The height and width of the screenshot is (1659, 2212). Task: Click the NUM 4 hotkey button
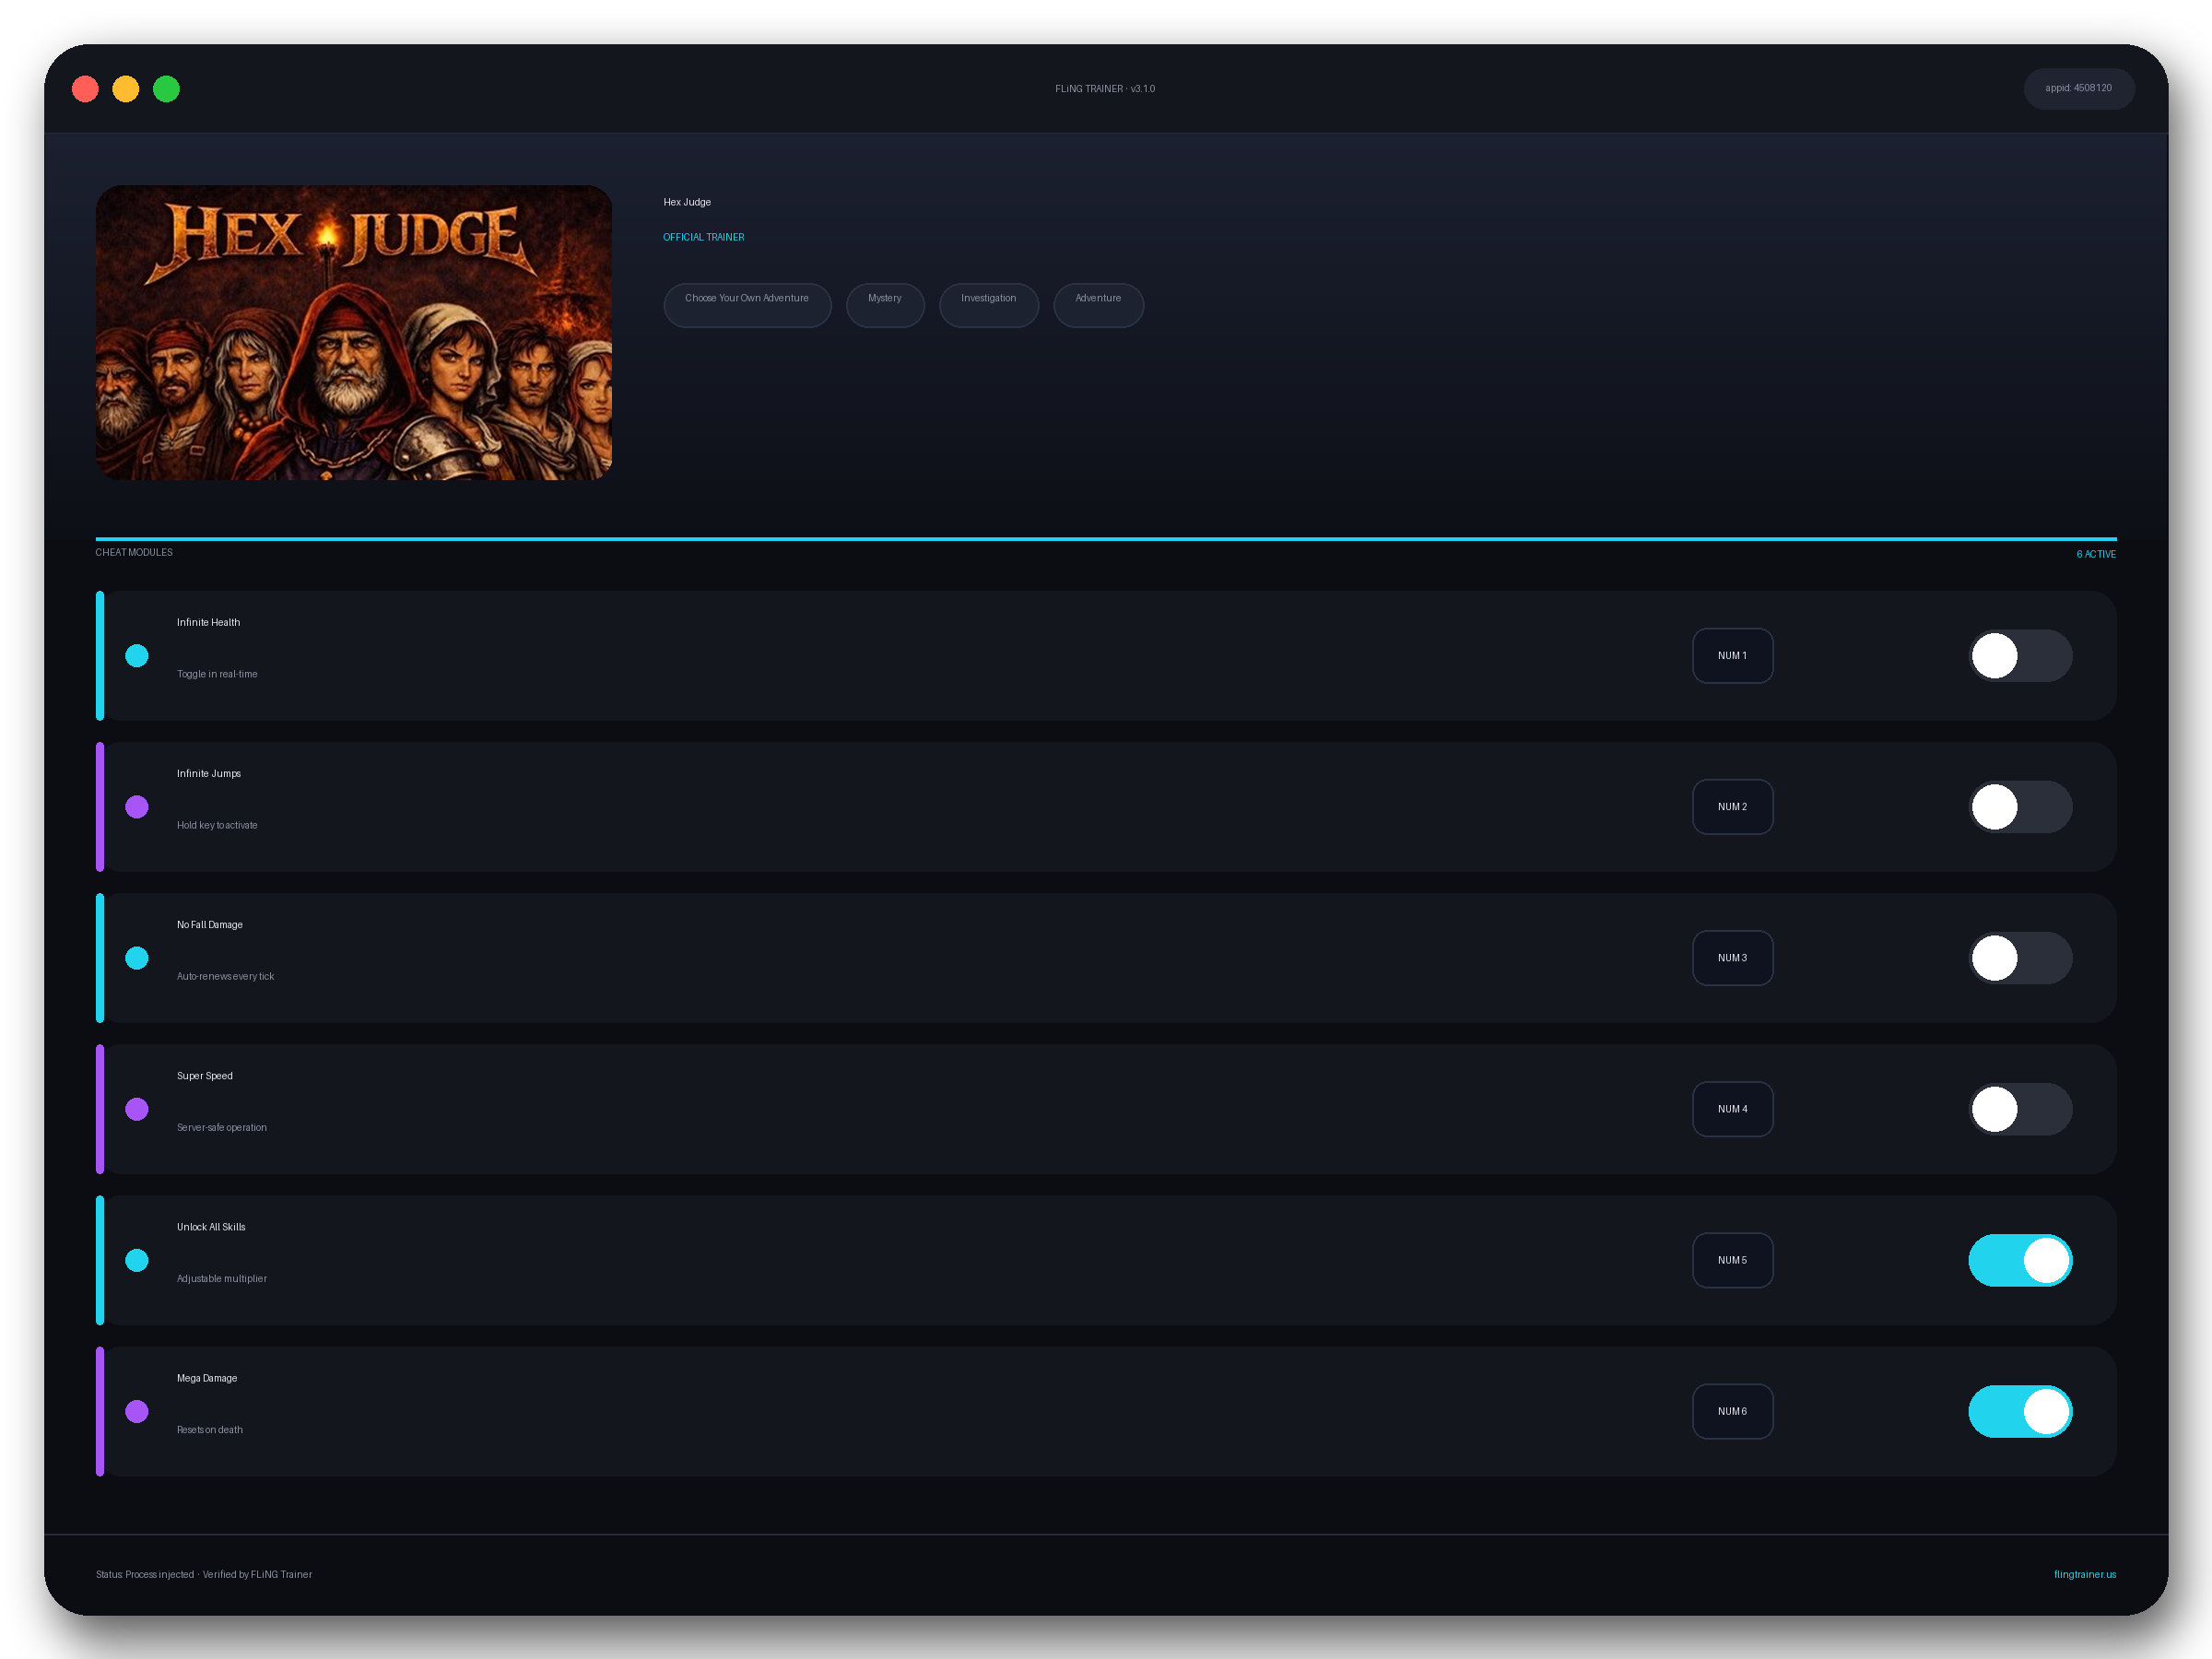[1732, 1109]
